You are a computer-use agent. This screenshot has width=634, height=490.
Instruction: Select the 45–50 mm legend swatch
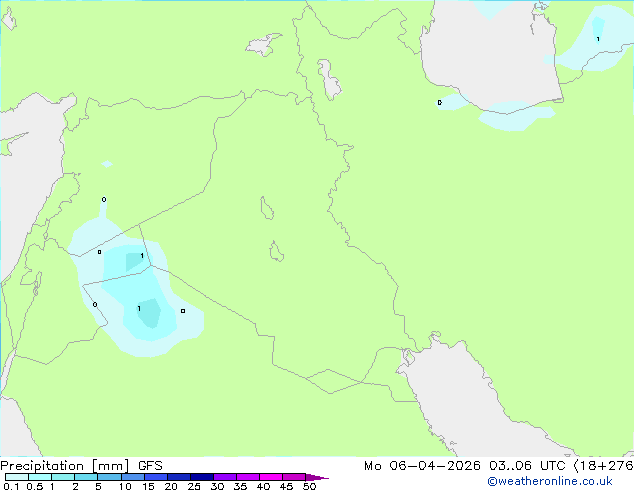click(x=294, y=477)
